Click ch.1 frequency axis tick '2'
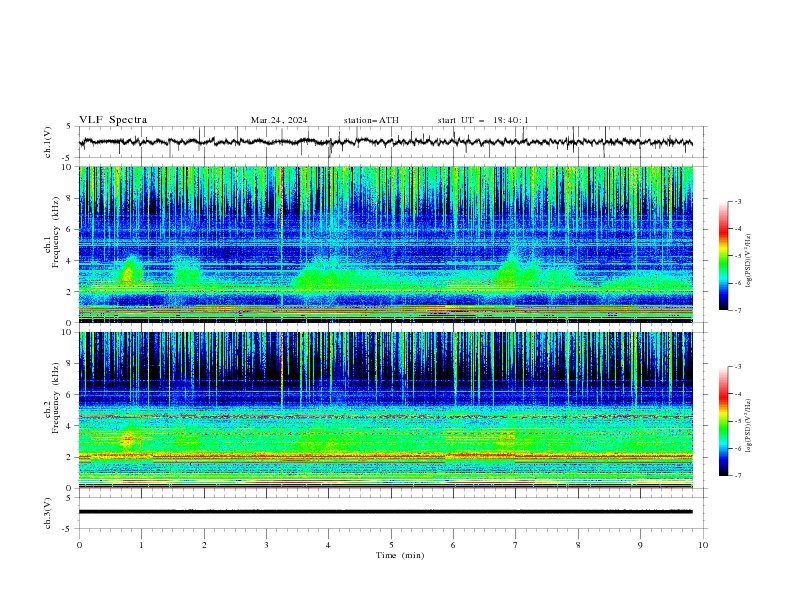Image resolution: width=792 pixels, height=612 pixels. pos(70,291)
